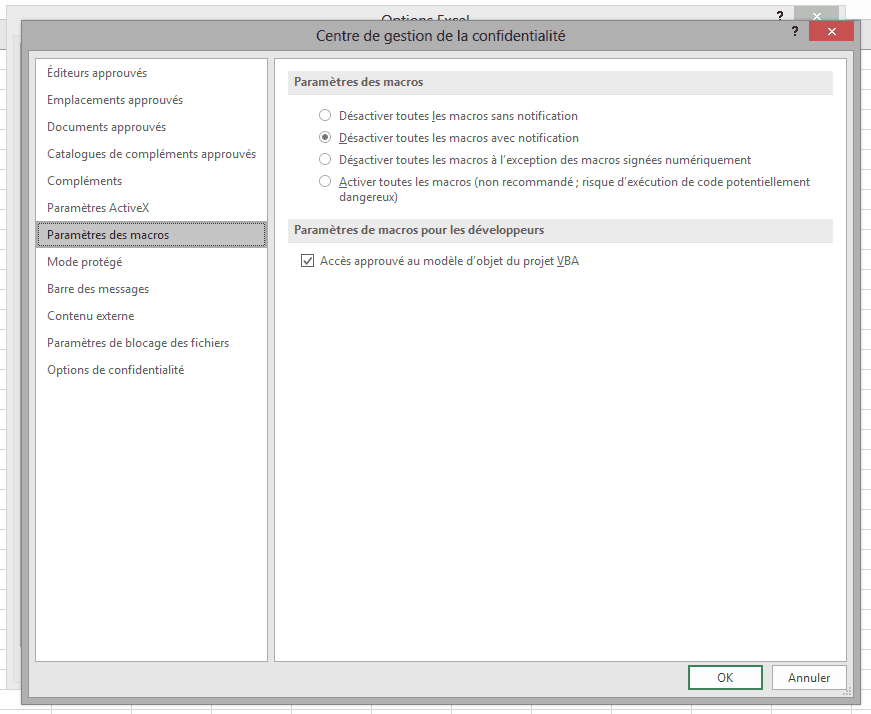Close the Centre de gestion de la confidentialité dialog
871x714 pixels.
point(831,32)
